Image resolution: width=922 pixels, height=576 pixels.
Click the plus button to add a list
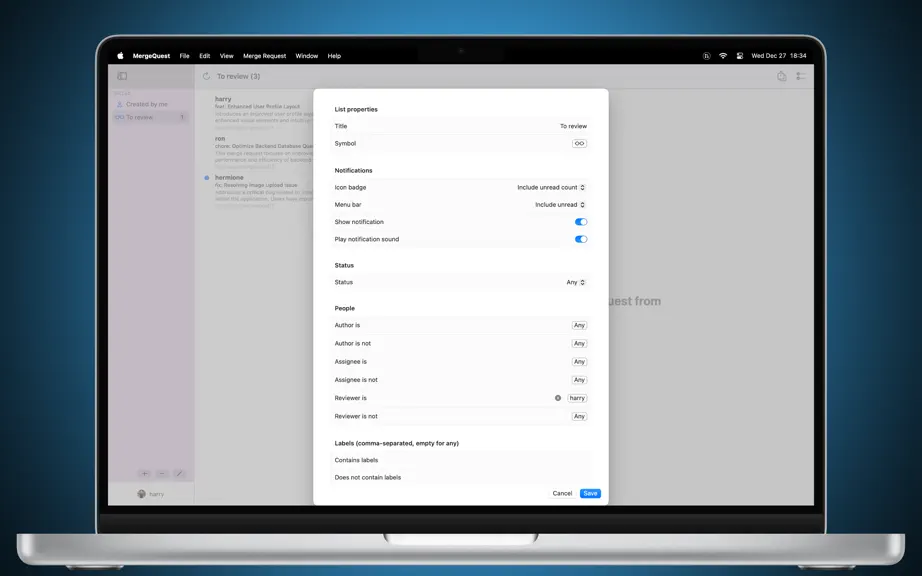(x=145, y=473)
